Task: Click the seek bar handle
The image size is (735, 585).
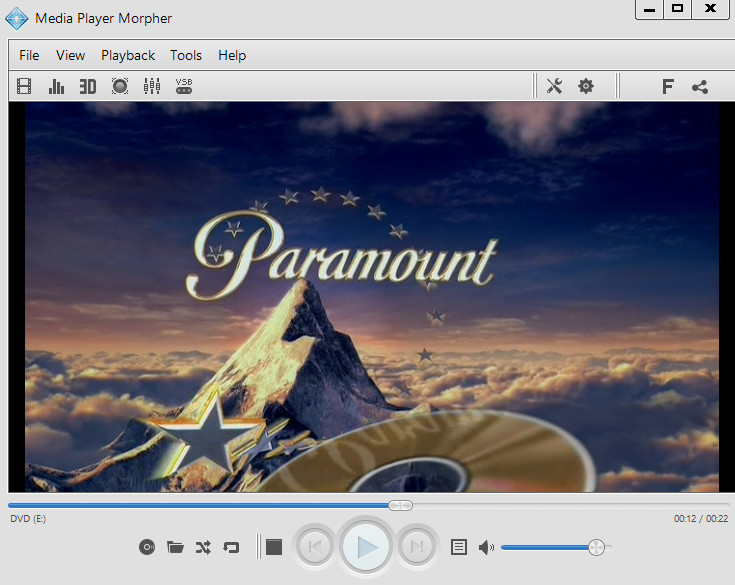Action: pos(400,505)
